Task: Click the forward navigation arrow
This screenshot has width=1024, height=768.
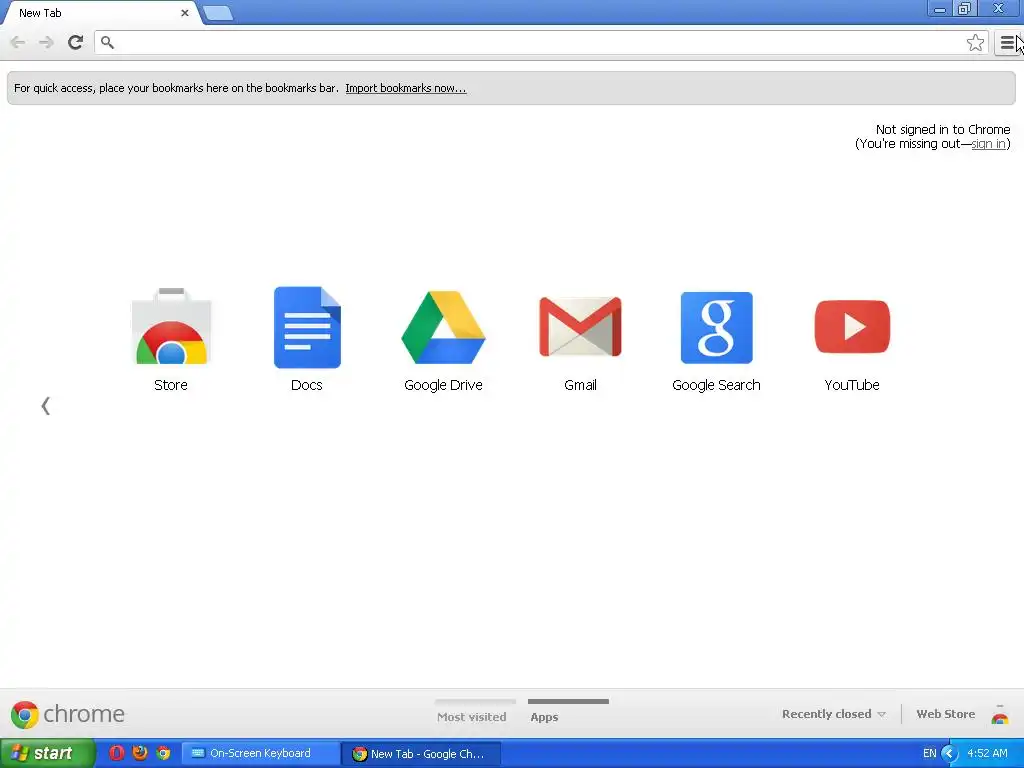Action: coord(46,42)
